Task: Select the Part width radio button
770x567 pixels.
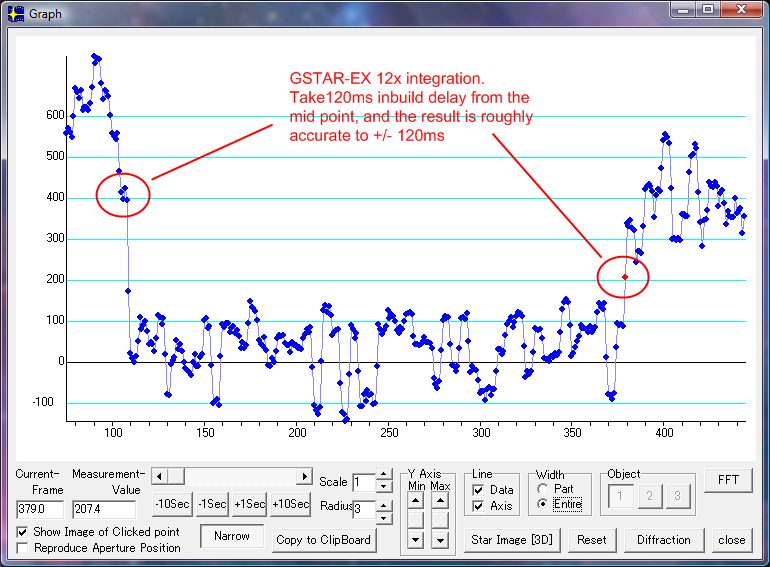Action: click(543, 489)
